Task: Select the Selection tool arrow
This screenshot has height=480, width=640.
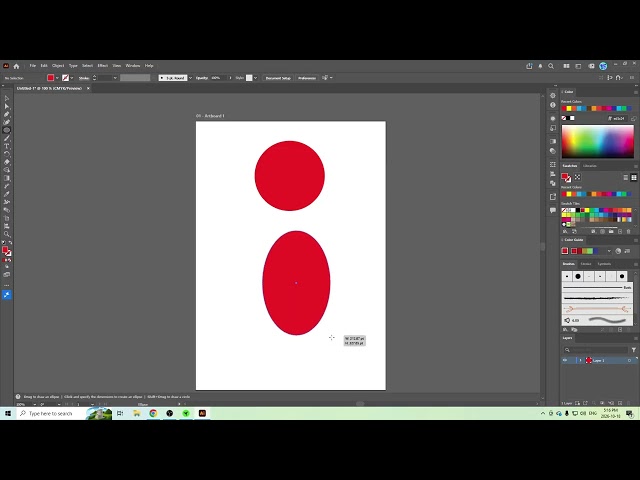Action: pos(7,98)
